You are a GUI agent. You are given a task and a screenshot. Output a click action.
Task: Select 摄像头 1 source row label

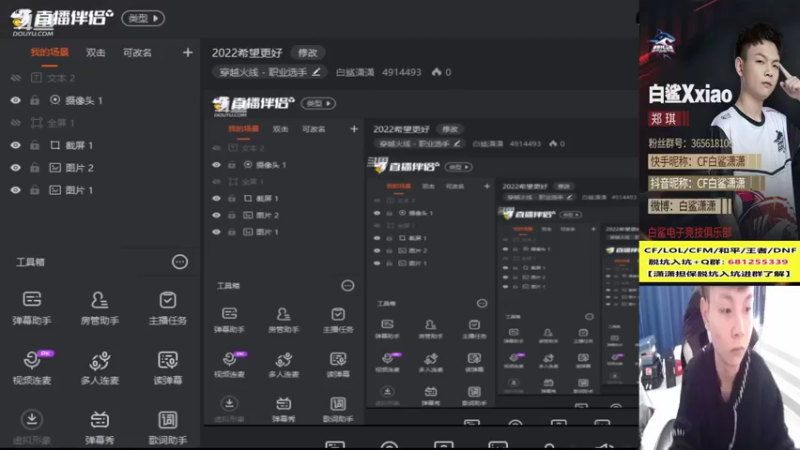pos(84,101)
